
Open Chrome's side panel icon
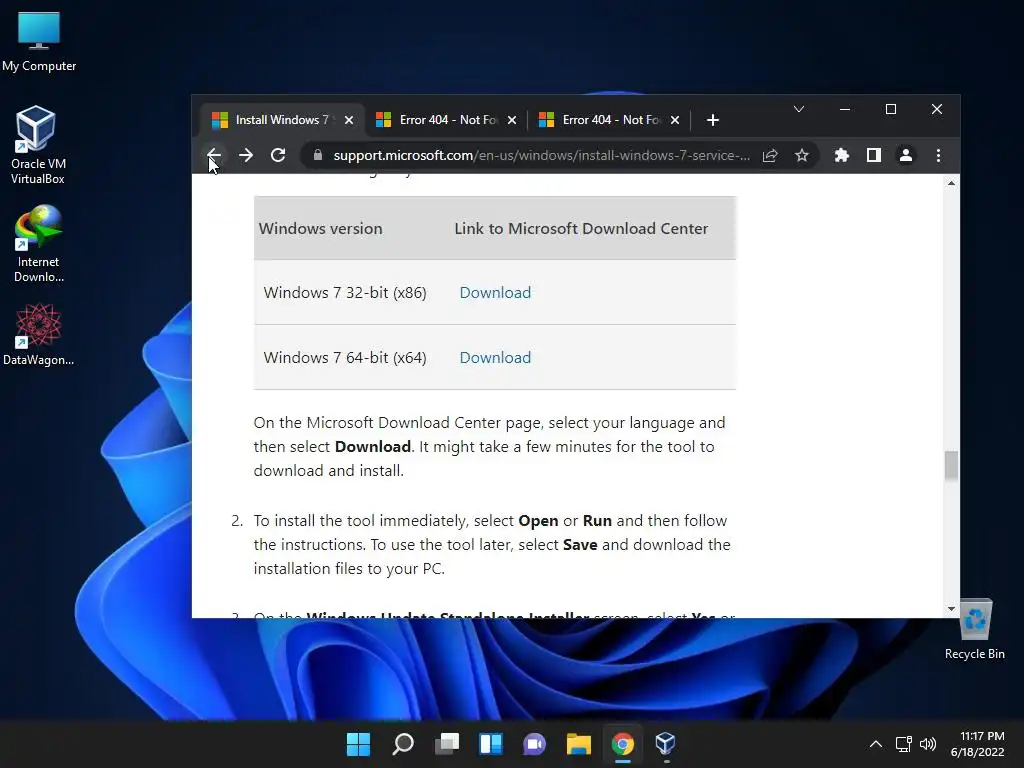874,155
